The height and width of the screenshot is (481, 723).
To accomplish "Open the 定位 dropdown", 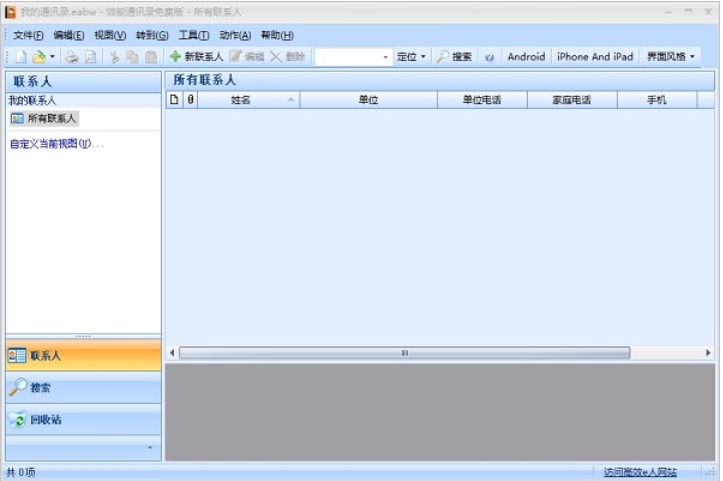I will pos(411,57).
